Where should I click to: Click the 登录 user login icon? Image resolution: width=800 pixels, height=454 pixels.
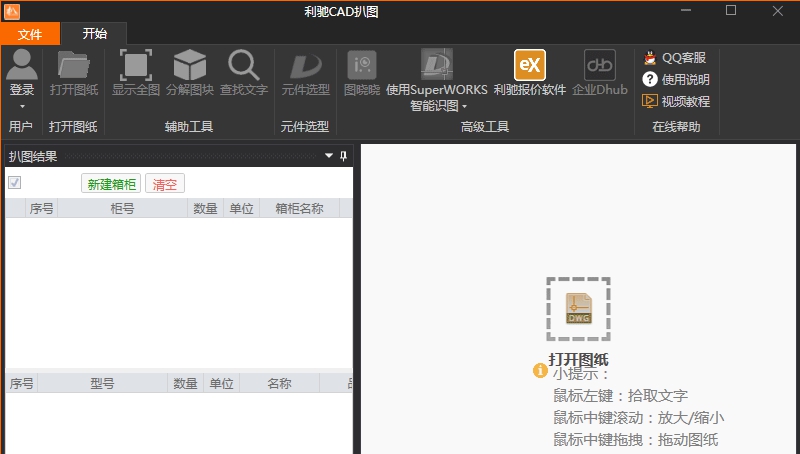(x=22, y=65)
